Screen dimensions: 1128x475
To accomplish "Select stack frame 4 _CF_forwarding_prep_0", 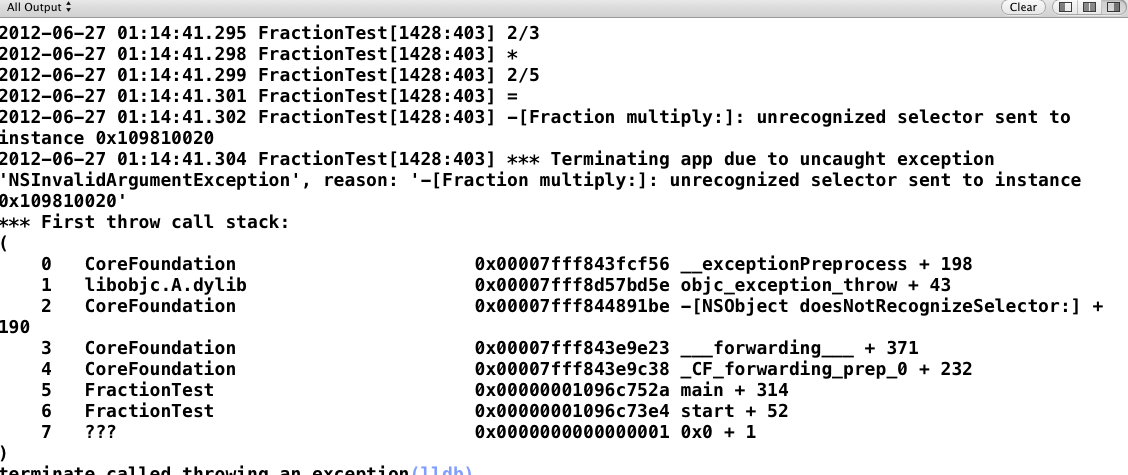I will (x=506, y=369).
